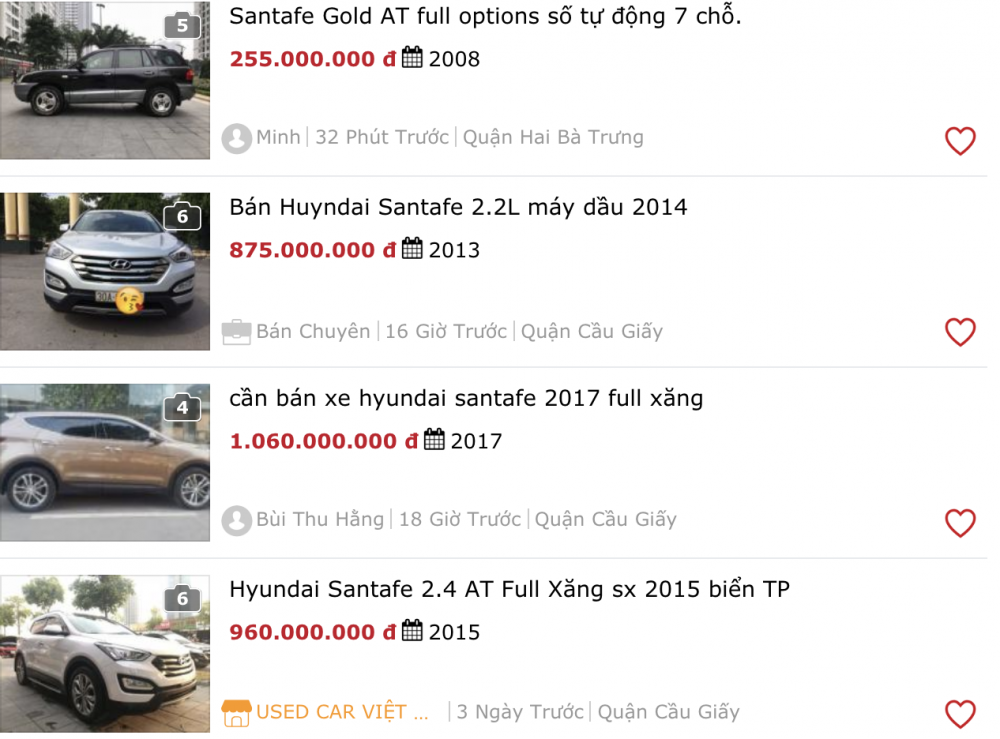The height and width of the screenshot is (739, 1000).
Task: Click camera badge showing 4 photos
Action: click(181, 407)
